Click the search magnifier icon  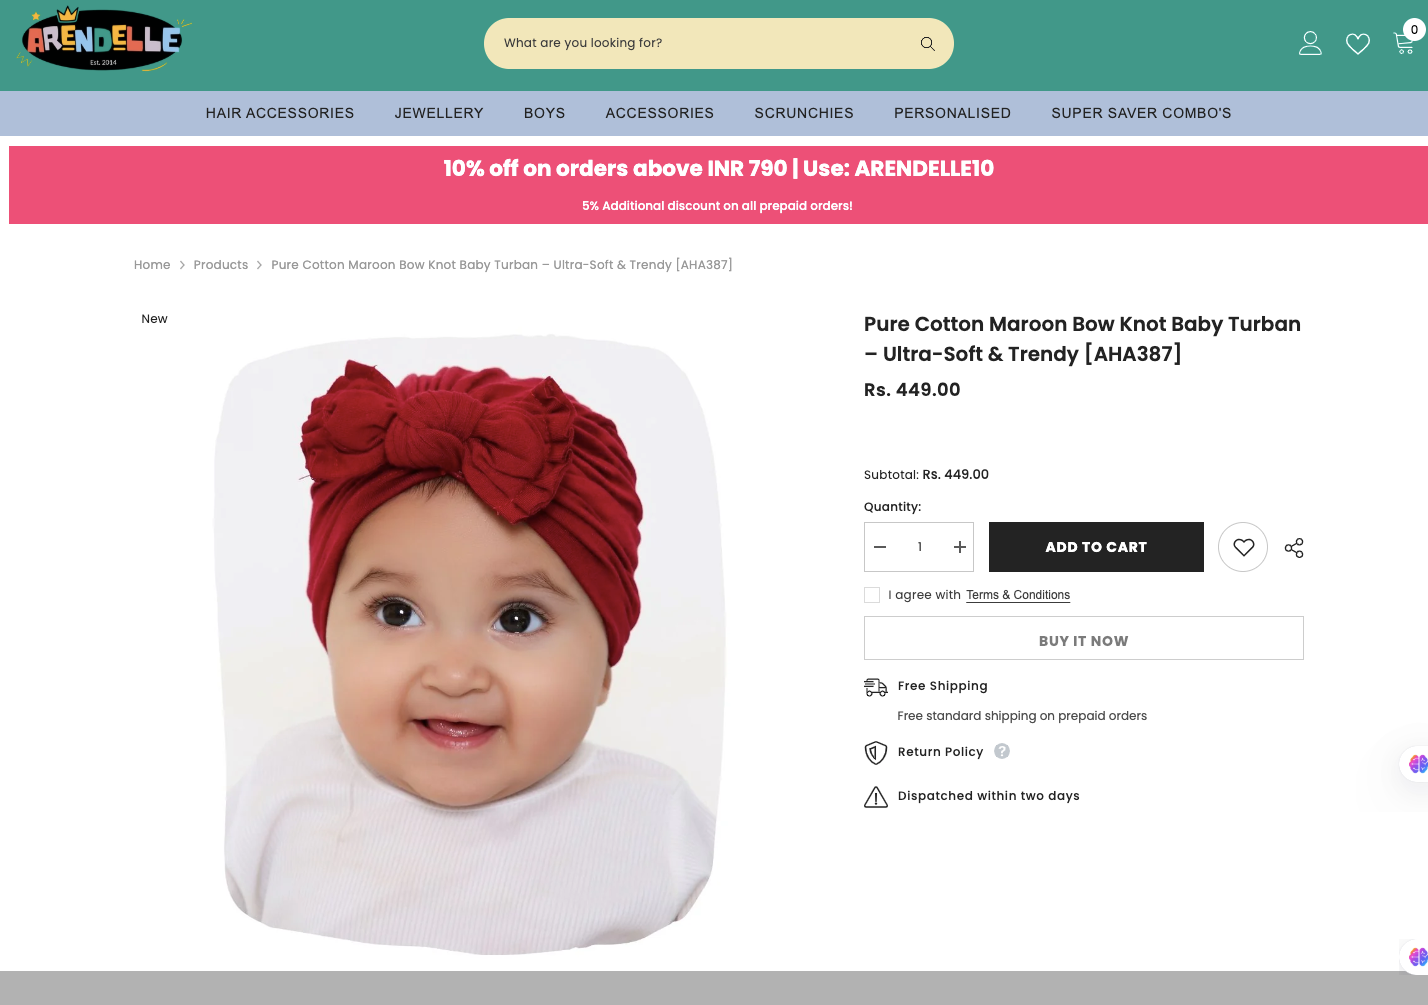(927, 44)
